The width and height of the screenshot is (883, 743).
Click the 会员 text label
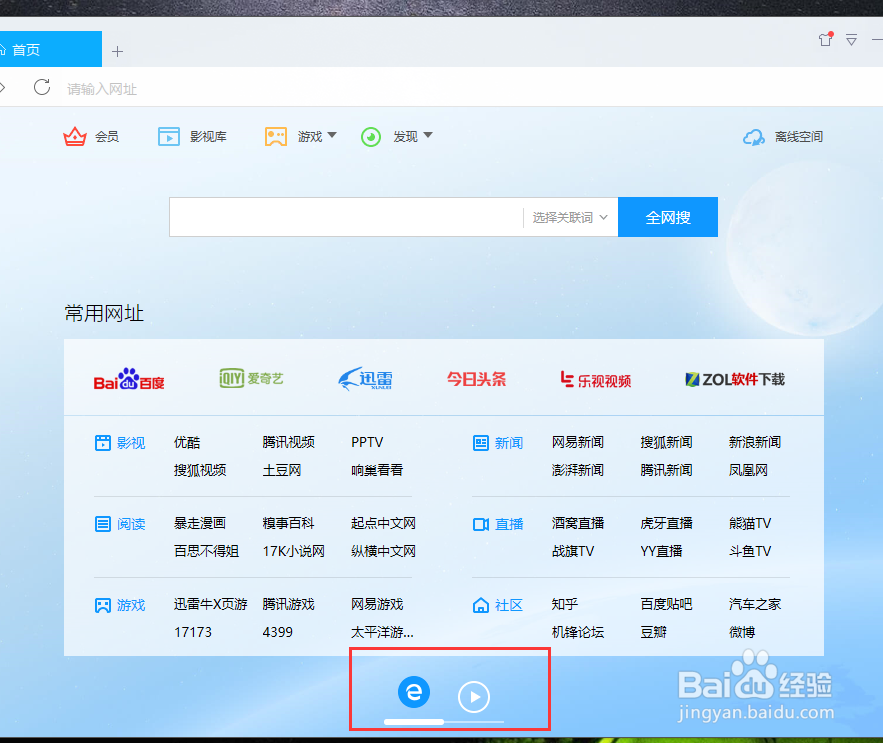[x=106, y=137]
